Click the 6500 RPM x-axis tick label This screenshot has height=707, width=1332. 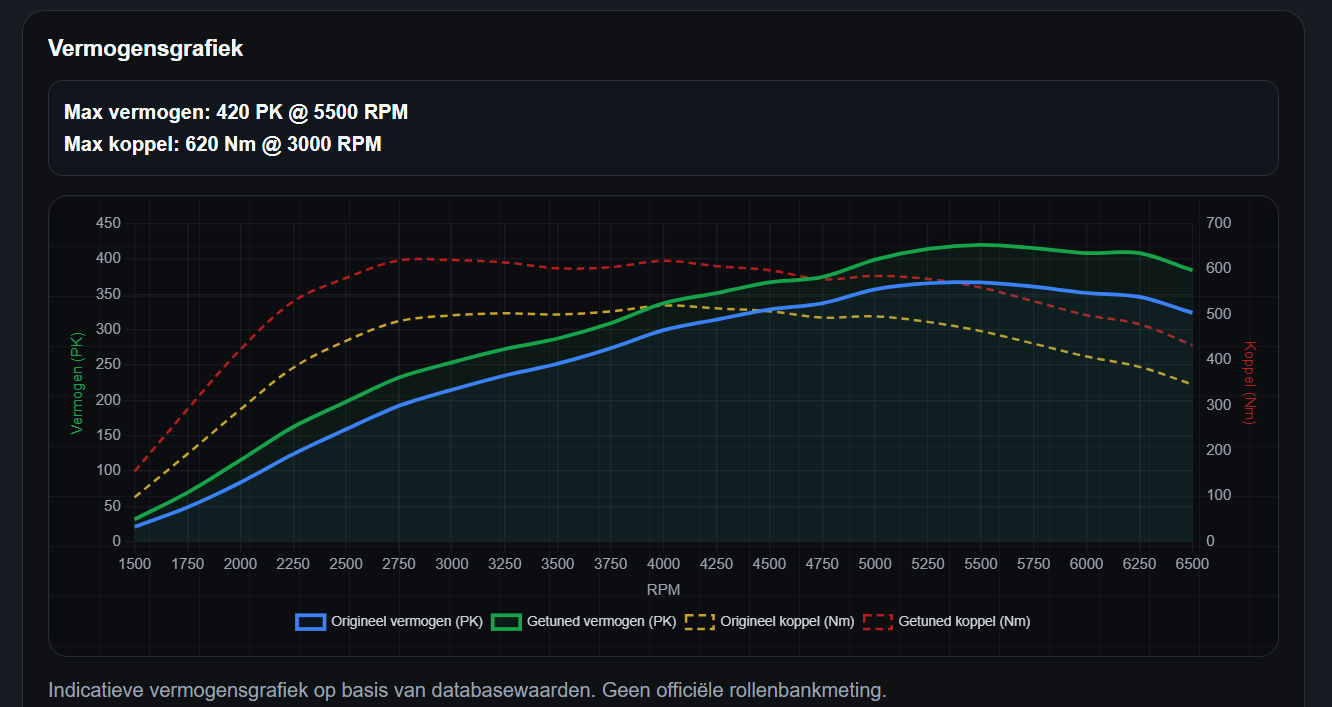[1192, 564]
